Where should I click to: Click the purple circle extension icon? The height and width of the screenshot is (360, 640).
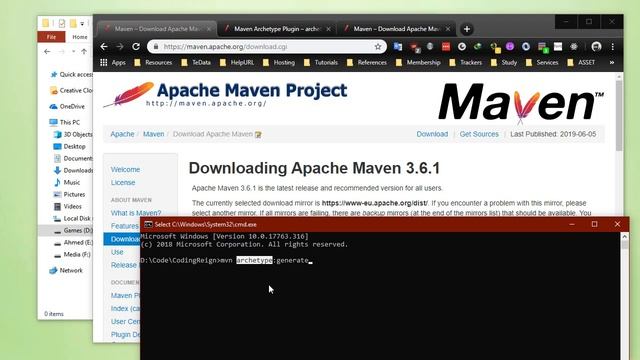pyautogui.click(x=510, y=47)
